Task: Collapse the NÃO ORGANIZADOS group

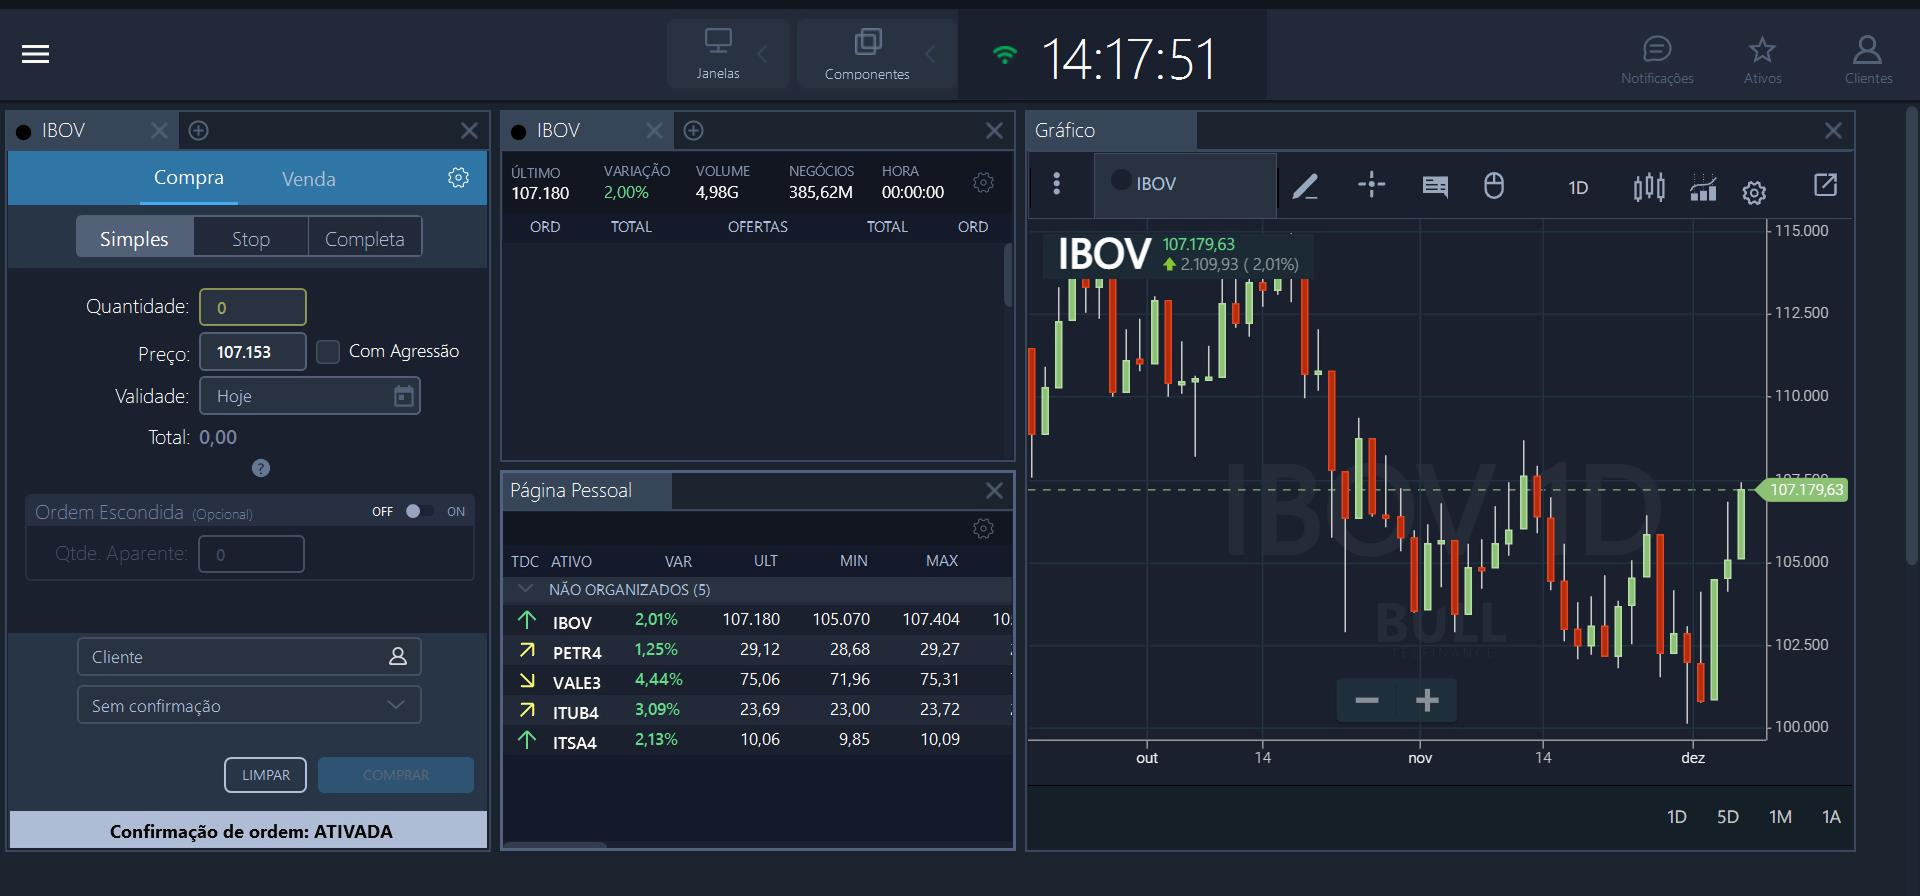Action: coord(525,589)
